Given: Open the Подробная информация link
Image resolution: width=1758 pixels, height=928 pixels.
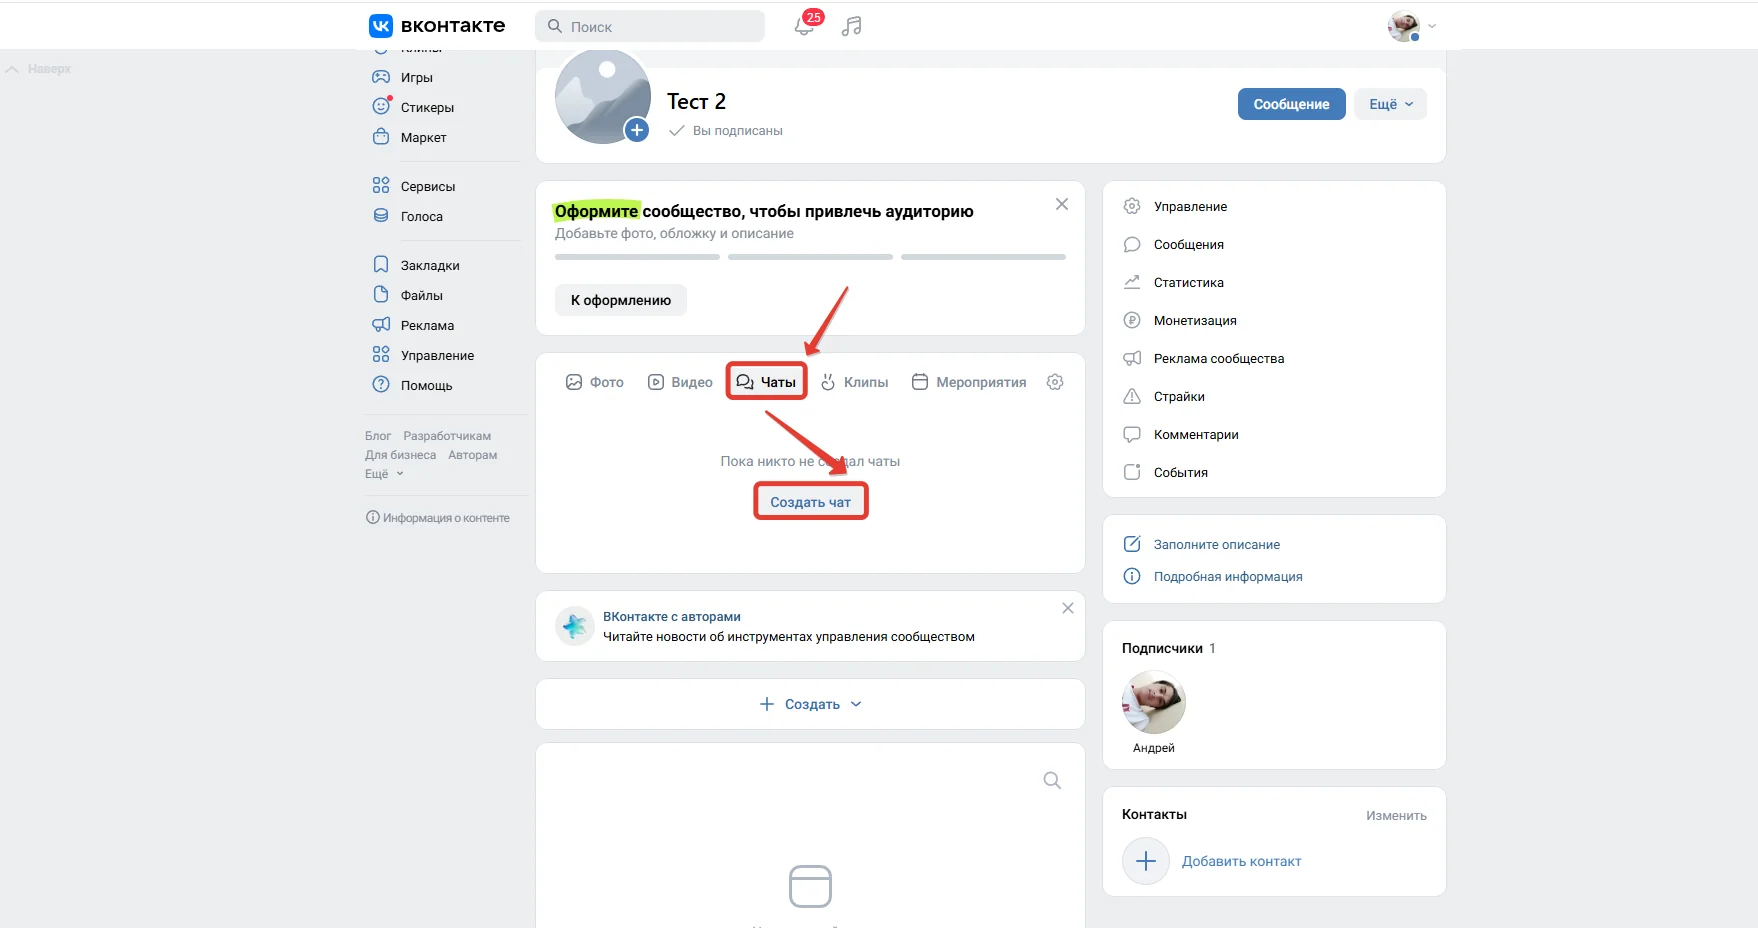Looking at the screenshot, I should [x=1228, y=576].
